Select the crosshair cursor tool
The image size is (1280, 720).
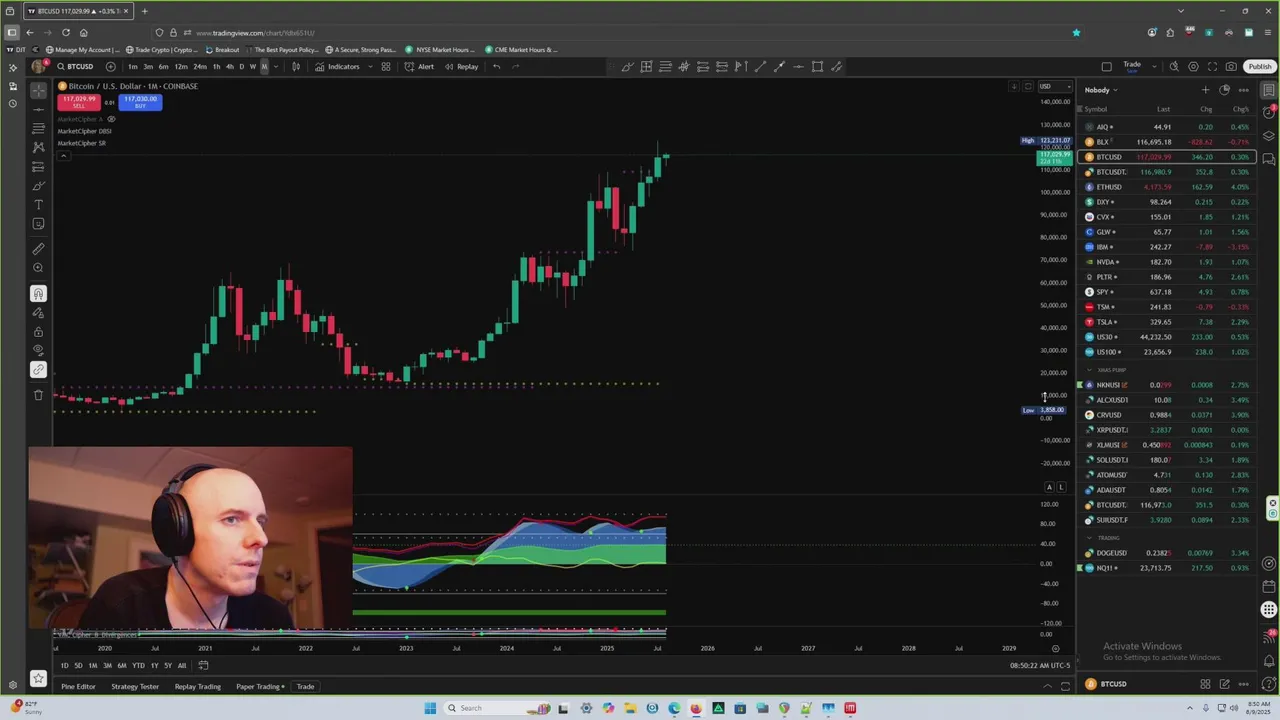pos(38,90)
